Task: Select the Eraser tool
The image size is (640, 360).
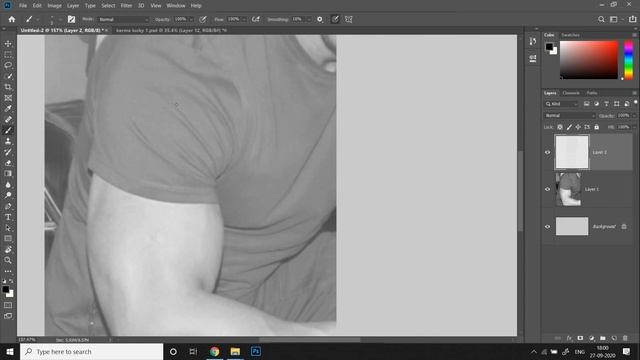Action: 8,163
